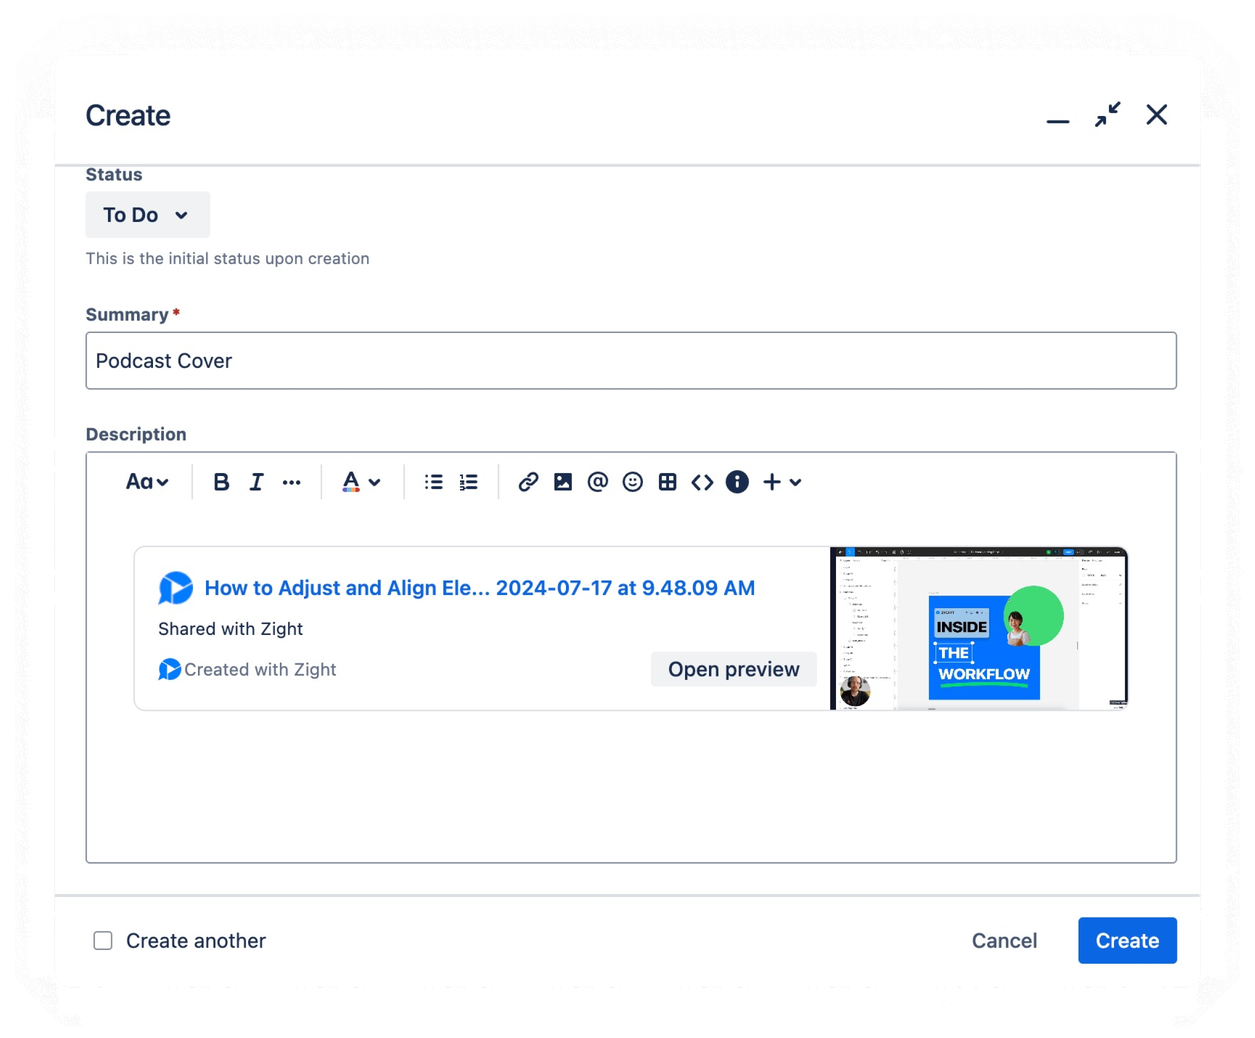
Task: Click the Create button
Action: [x=1127, y=940]
